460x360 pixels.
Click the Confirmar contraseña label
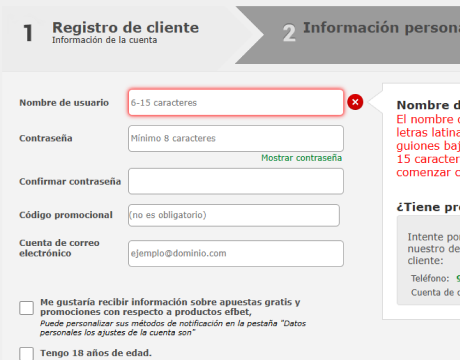[70, 182]
